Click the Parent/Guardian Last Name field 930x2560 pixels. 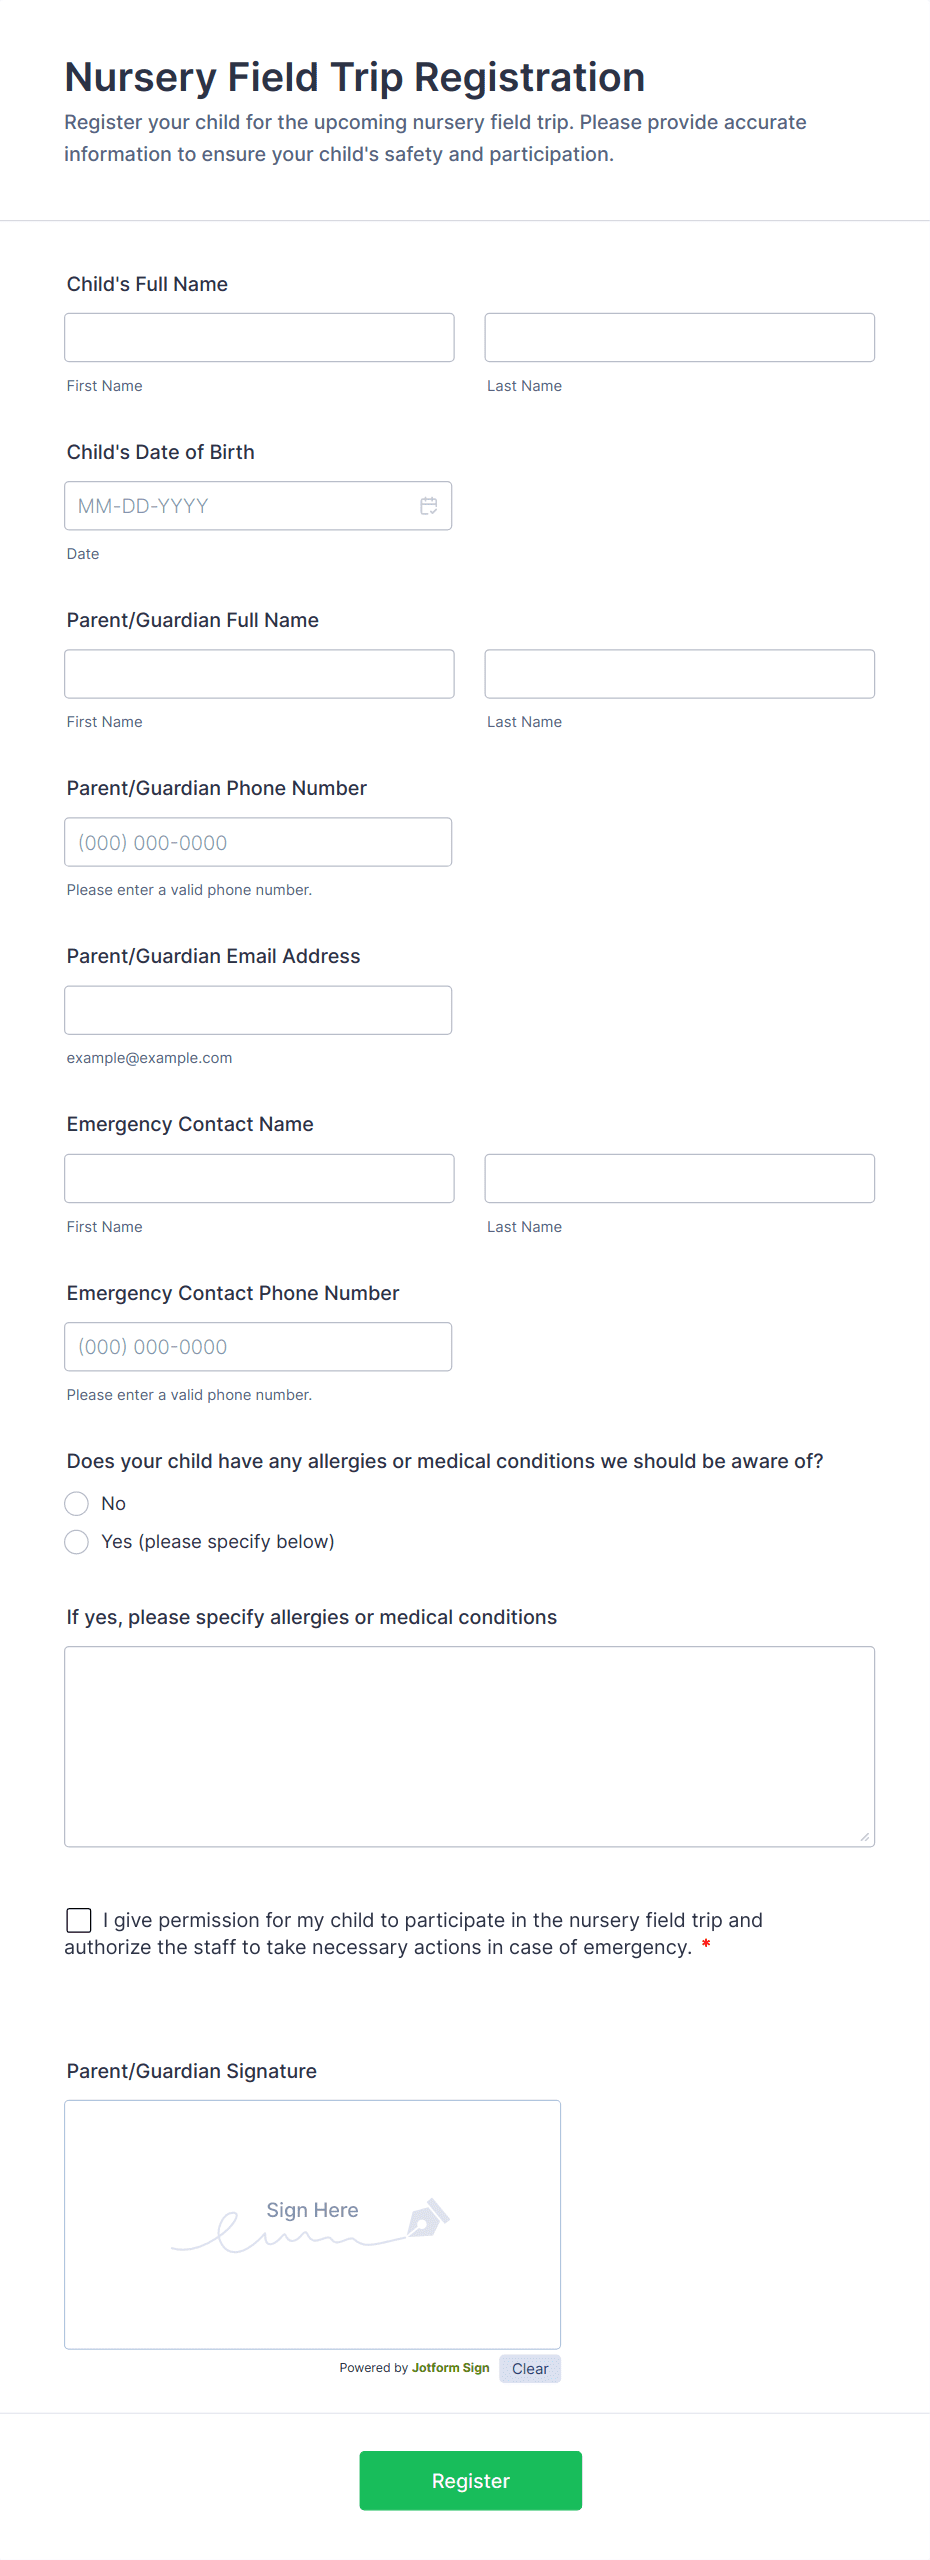click(679, 673)
